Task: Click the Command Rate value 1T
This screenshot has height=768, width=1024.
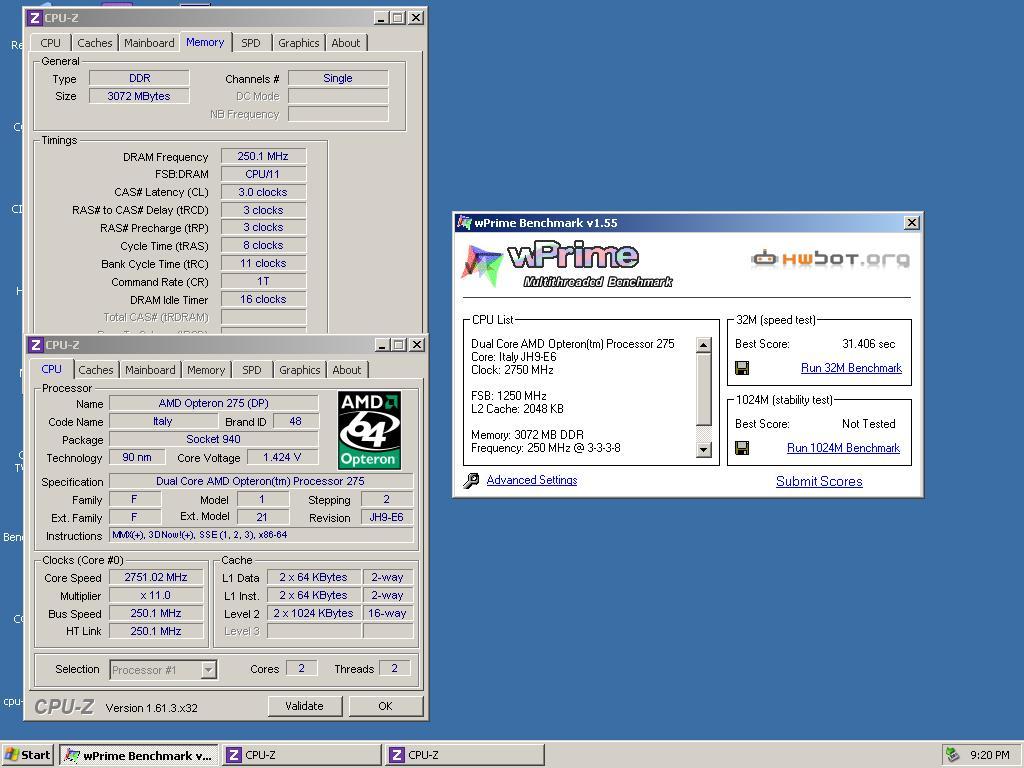Action: 263,281
